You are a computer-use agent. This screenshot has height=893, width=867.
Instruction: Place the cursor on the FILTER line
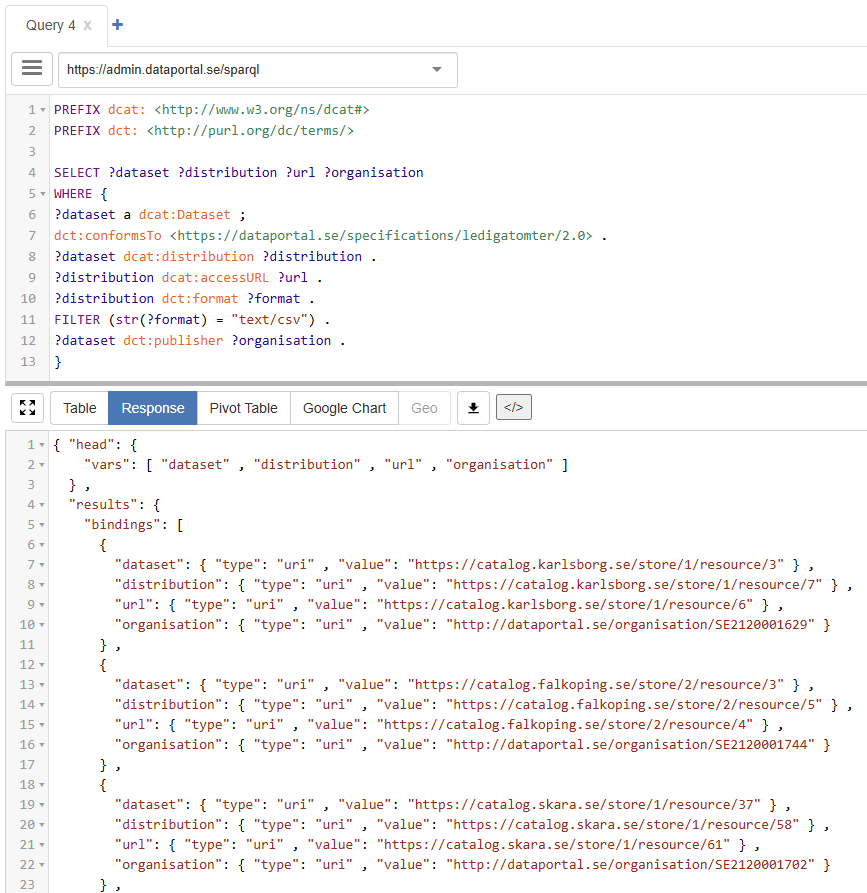(x=150, y=319)
